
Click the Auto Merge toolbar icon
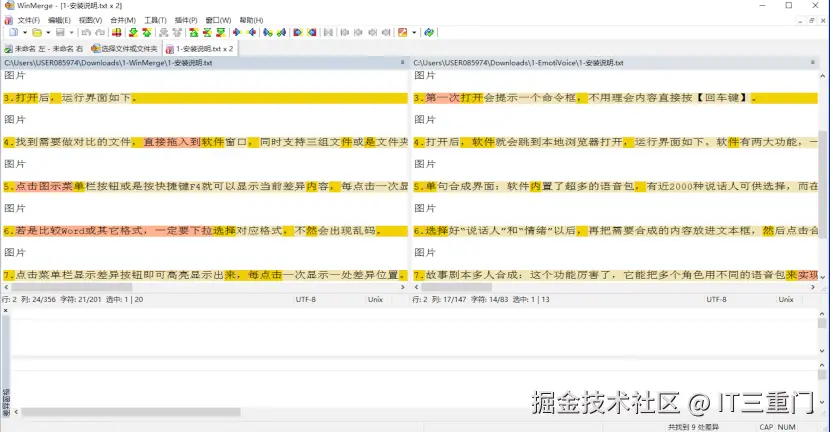coord(328,32)
